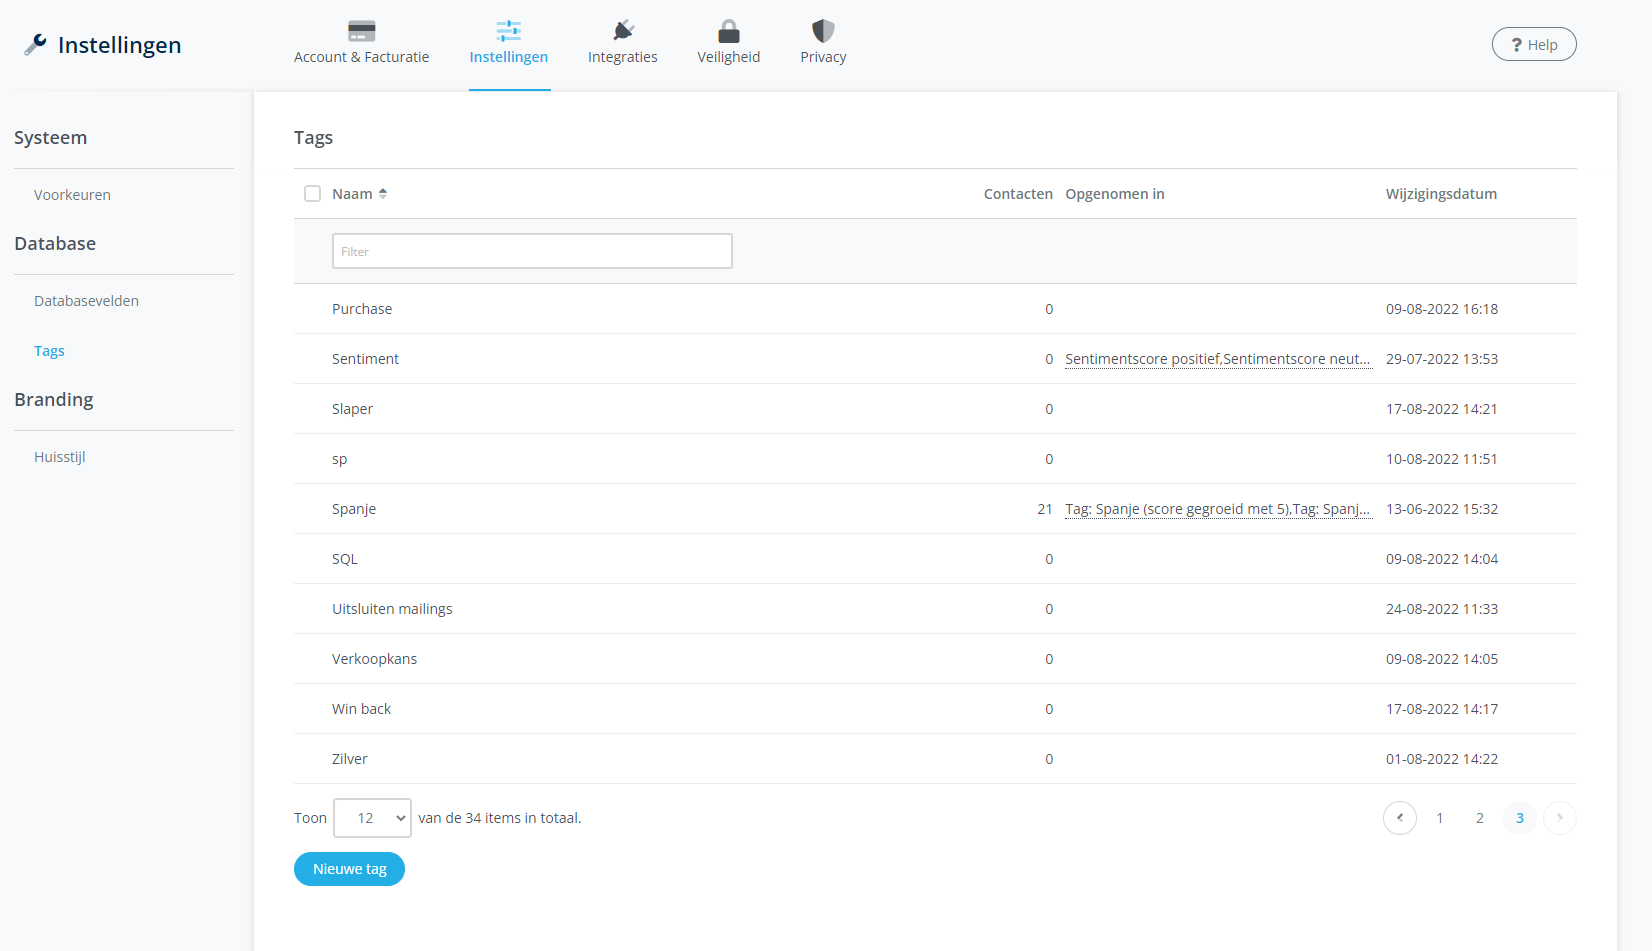
Task: Open the Sentimentscore positief link
Action: click(x=1217, y=359)
